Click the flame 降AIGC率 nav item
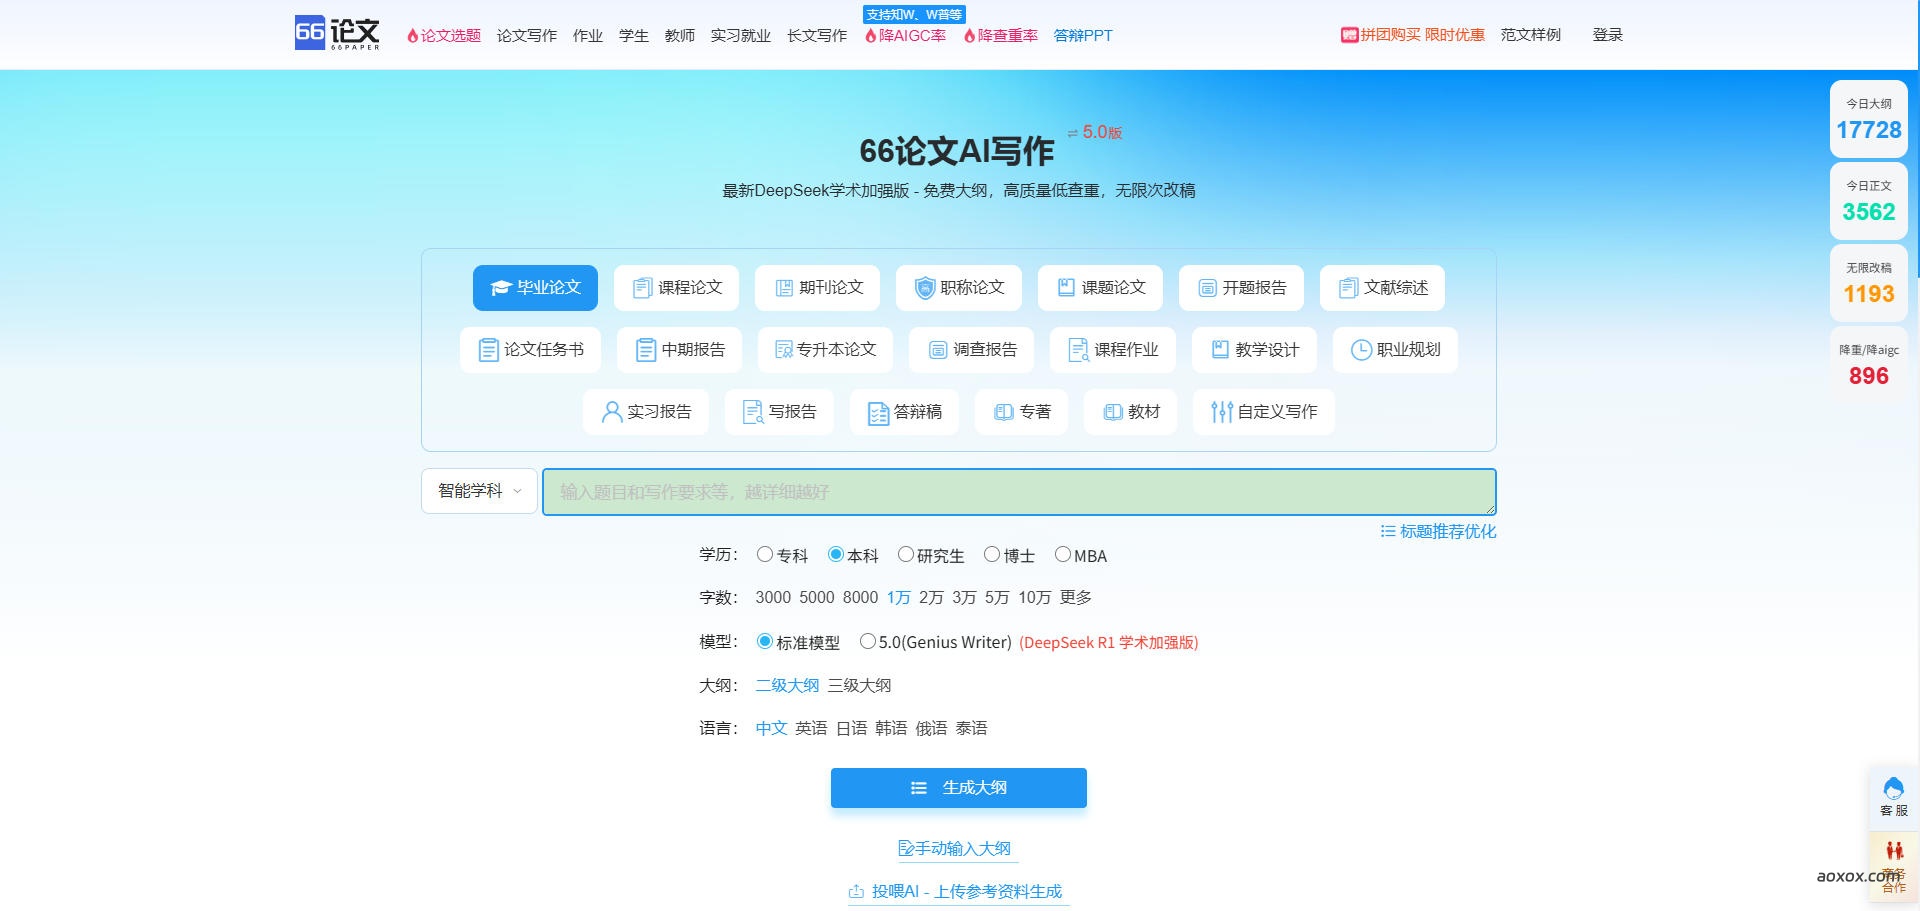The width and height of the screenshot is (1920, 911). coord(905,35)
